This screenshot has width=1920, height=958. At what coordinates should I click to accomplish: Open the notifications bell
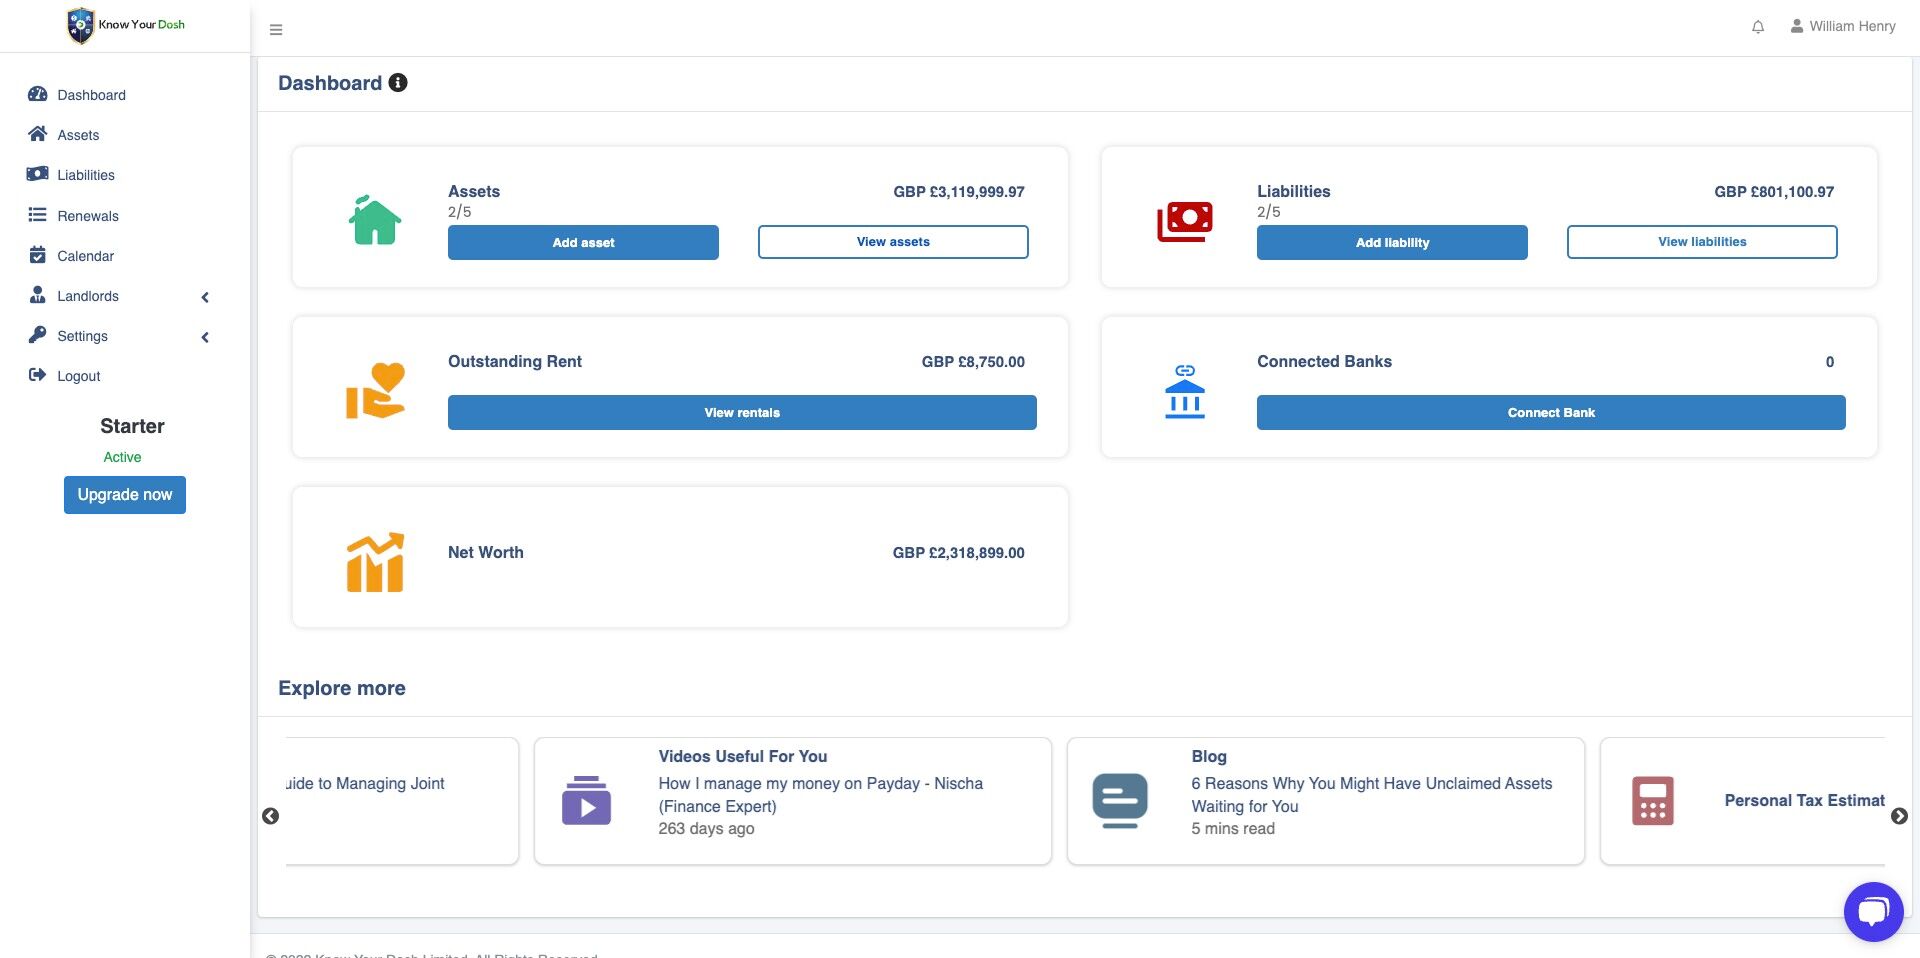click(x=1758, y=27)
